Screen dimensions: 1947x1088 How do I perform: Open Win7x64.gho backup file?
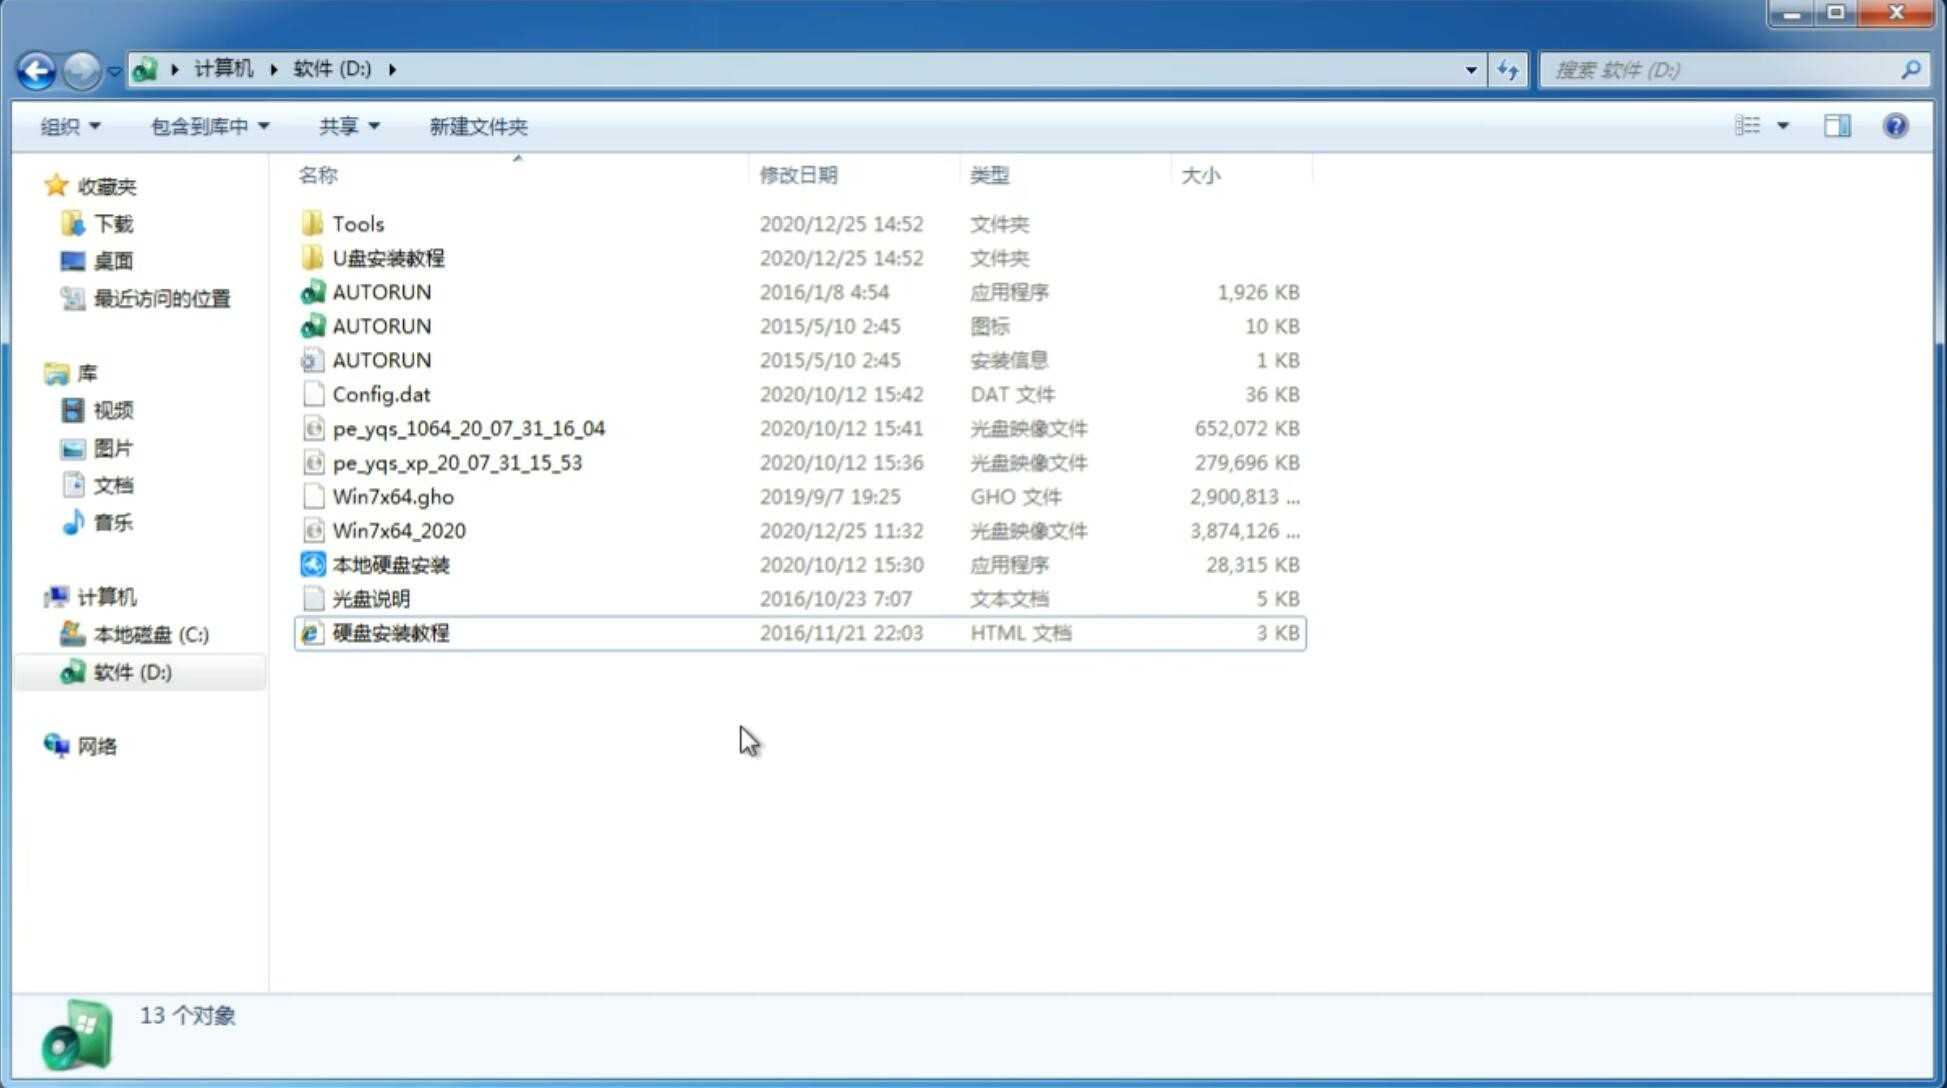pyautogui.click(x=394, y=496)
